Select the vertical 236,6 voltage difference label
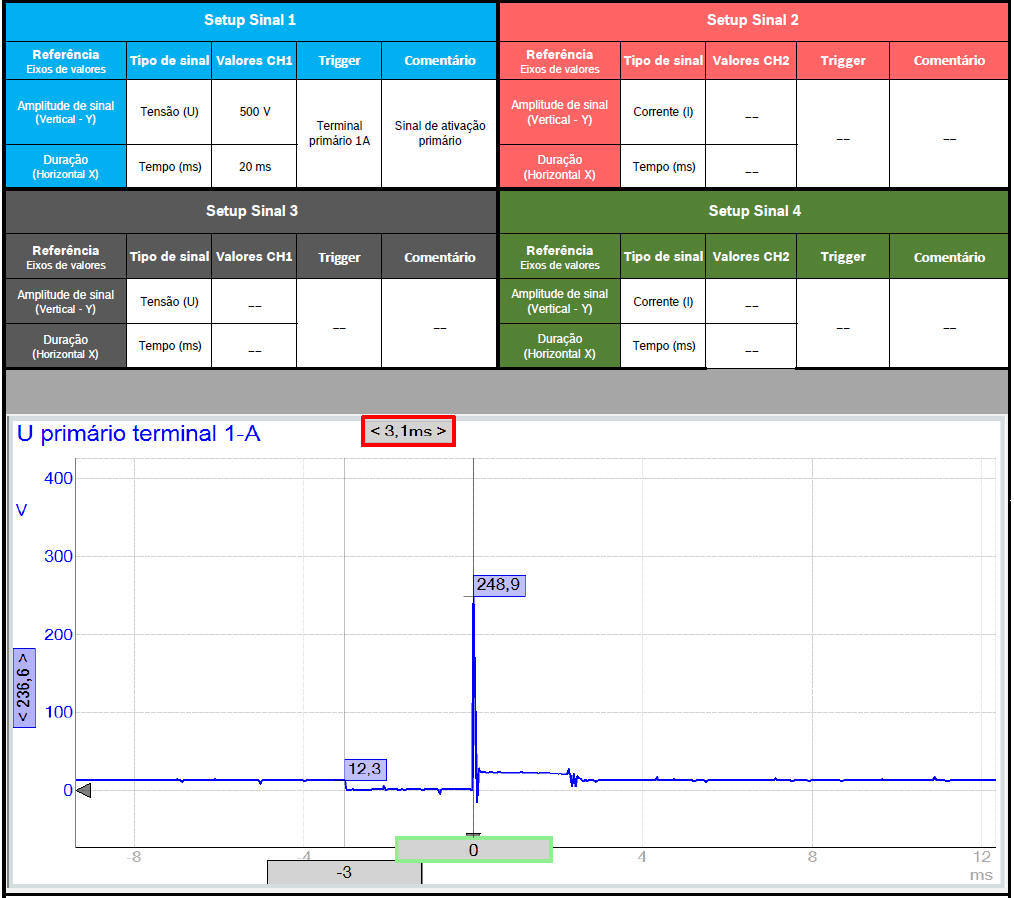 24,687
